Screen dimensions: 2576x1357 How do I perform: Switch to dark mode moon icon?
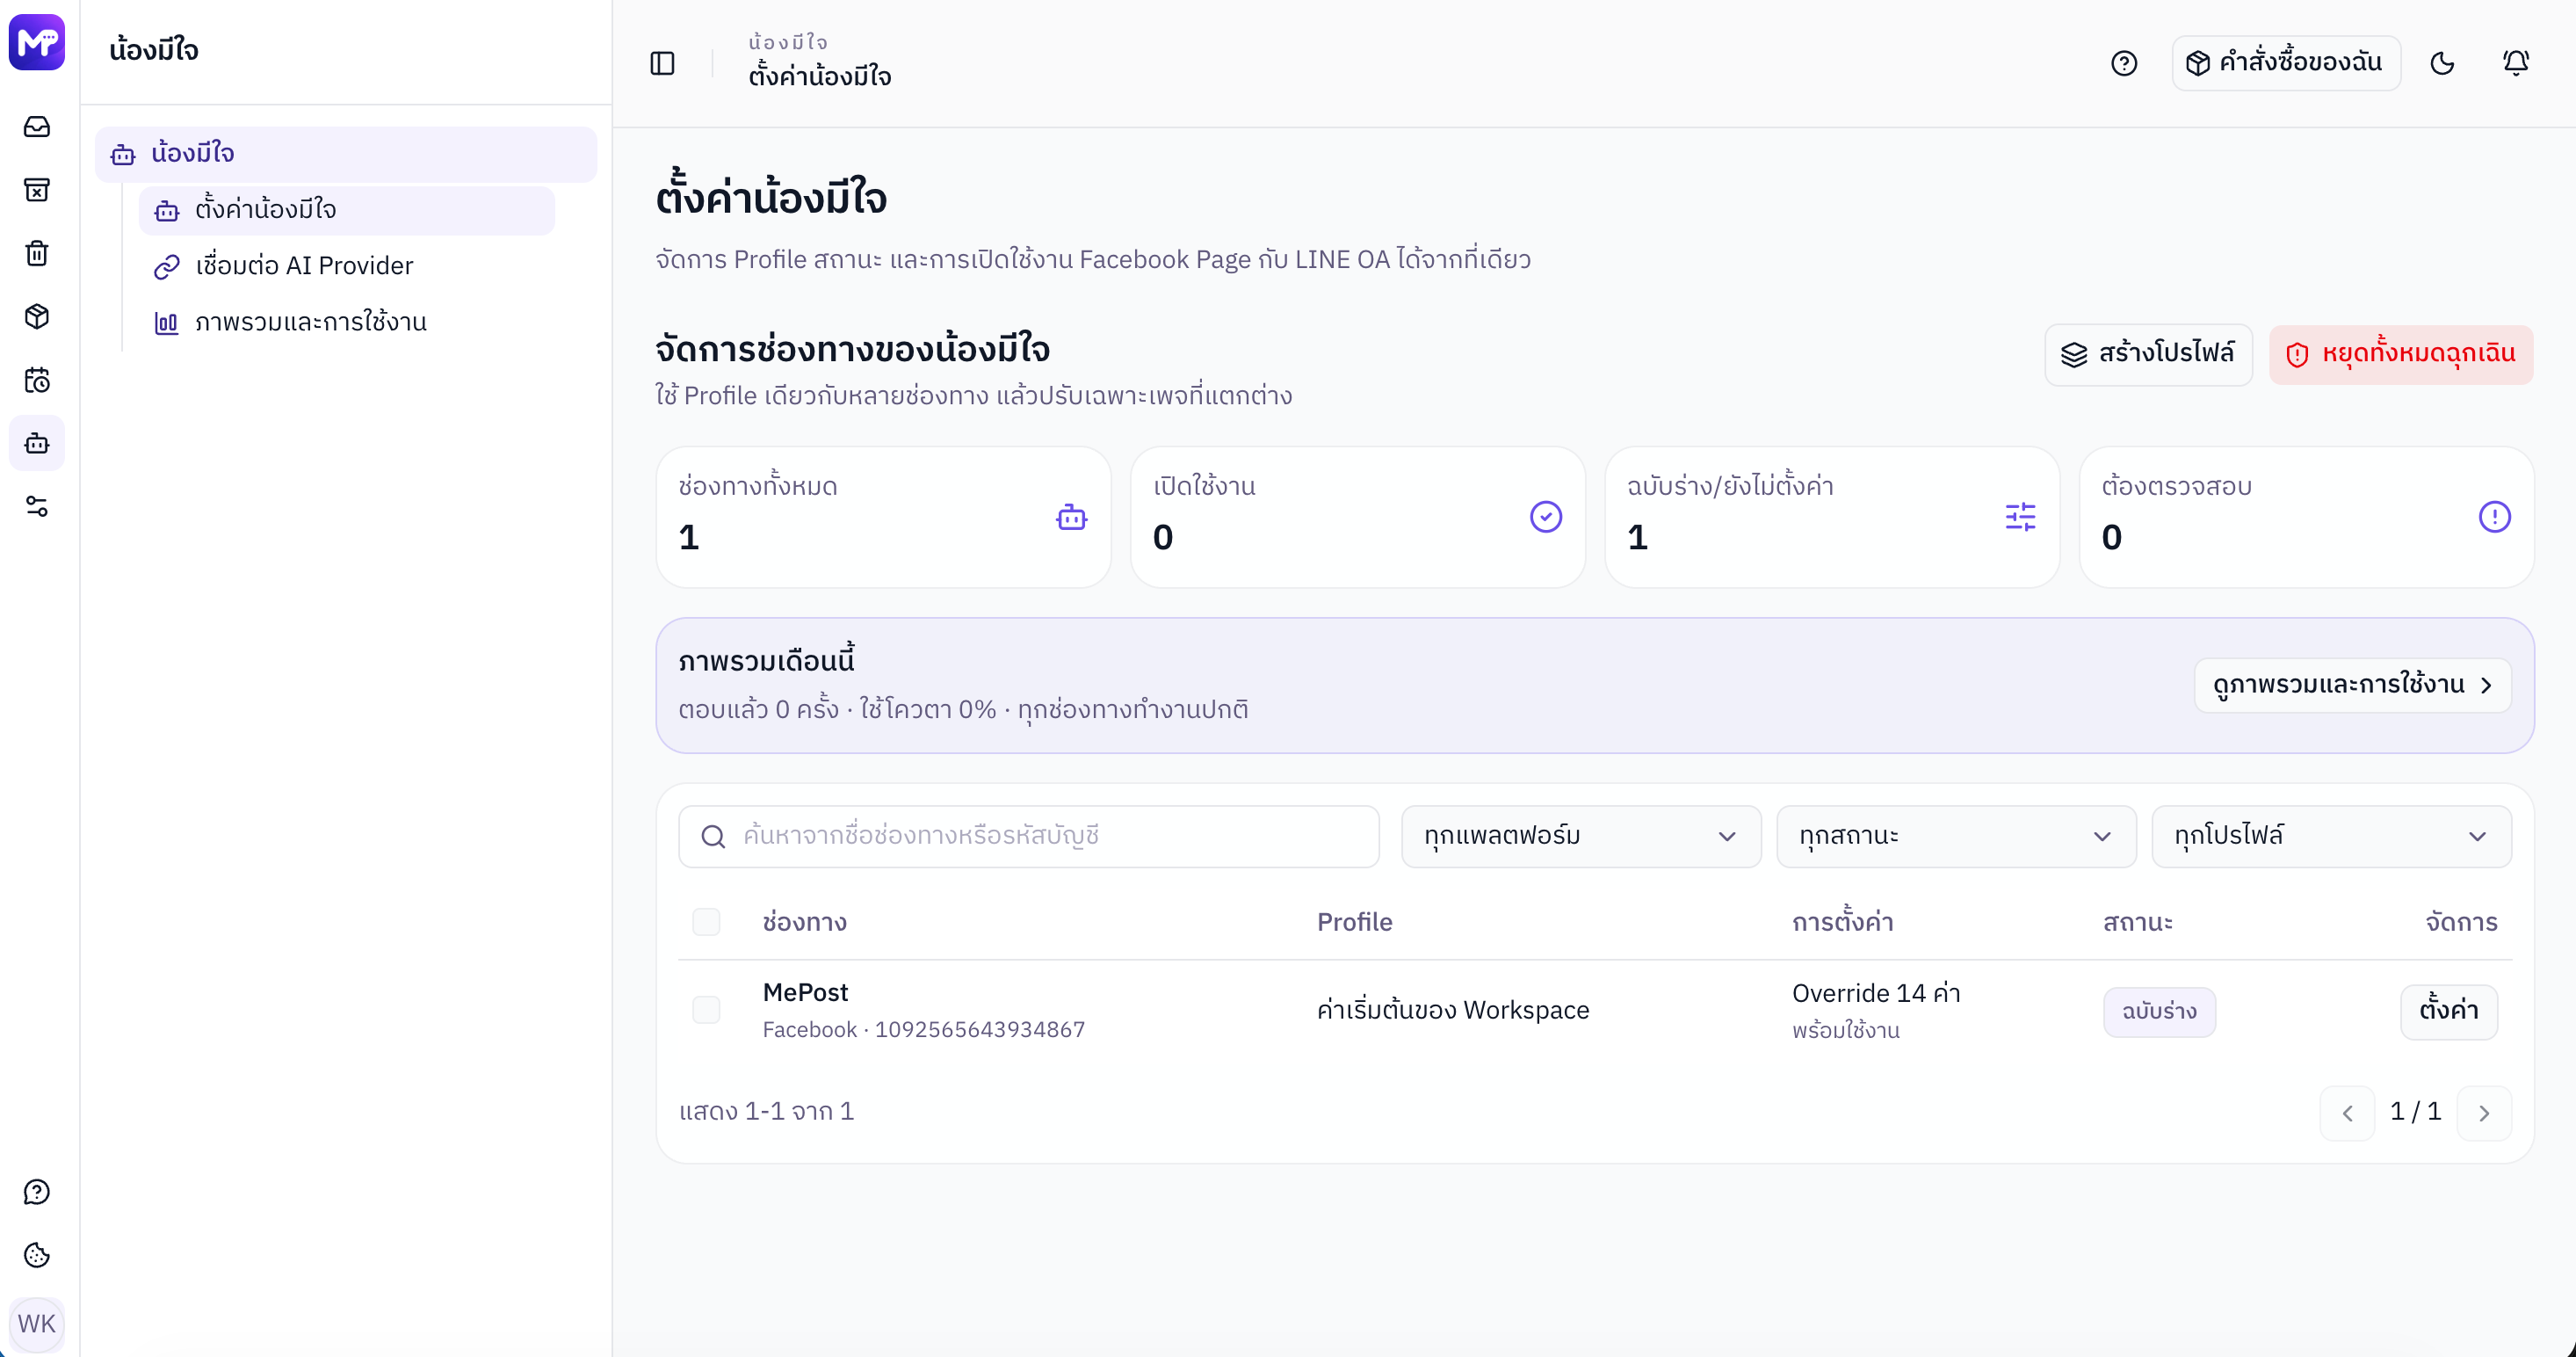click(2442, 63)
